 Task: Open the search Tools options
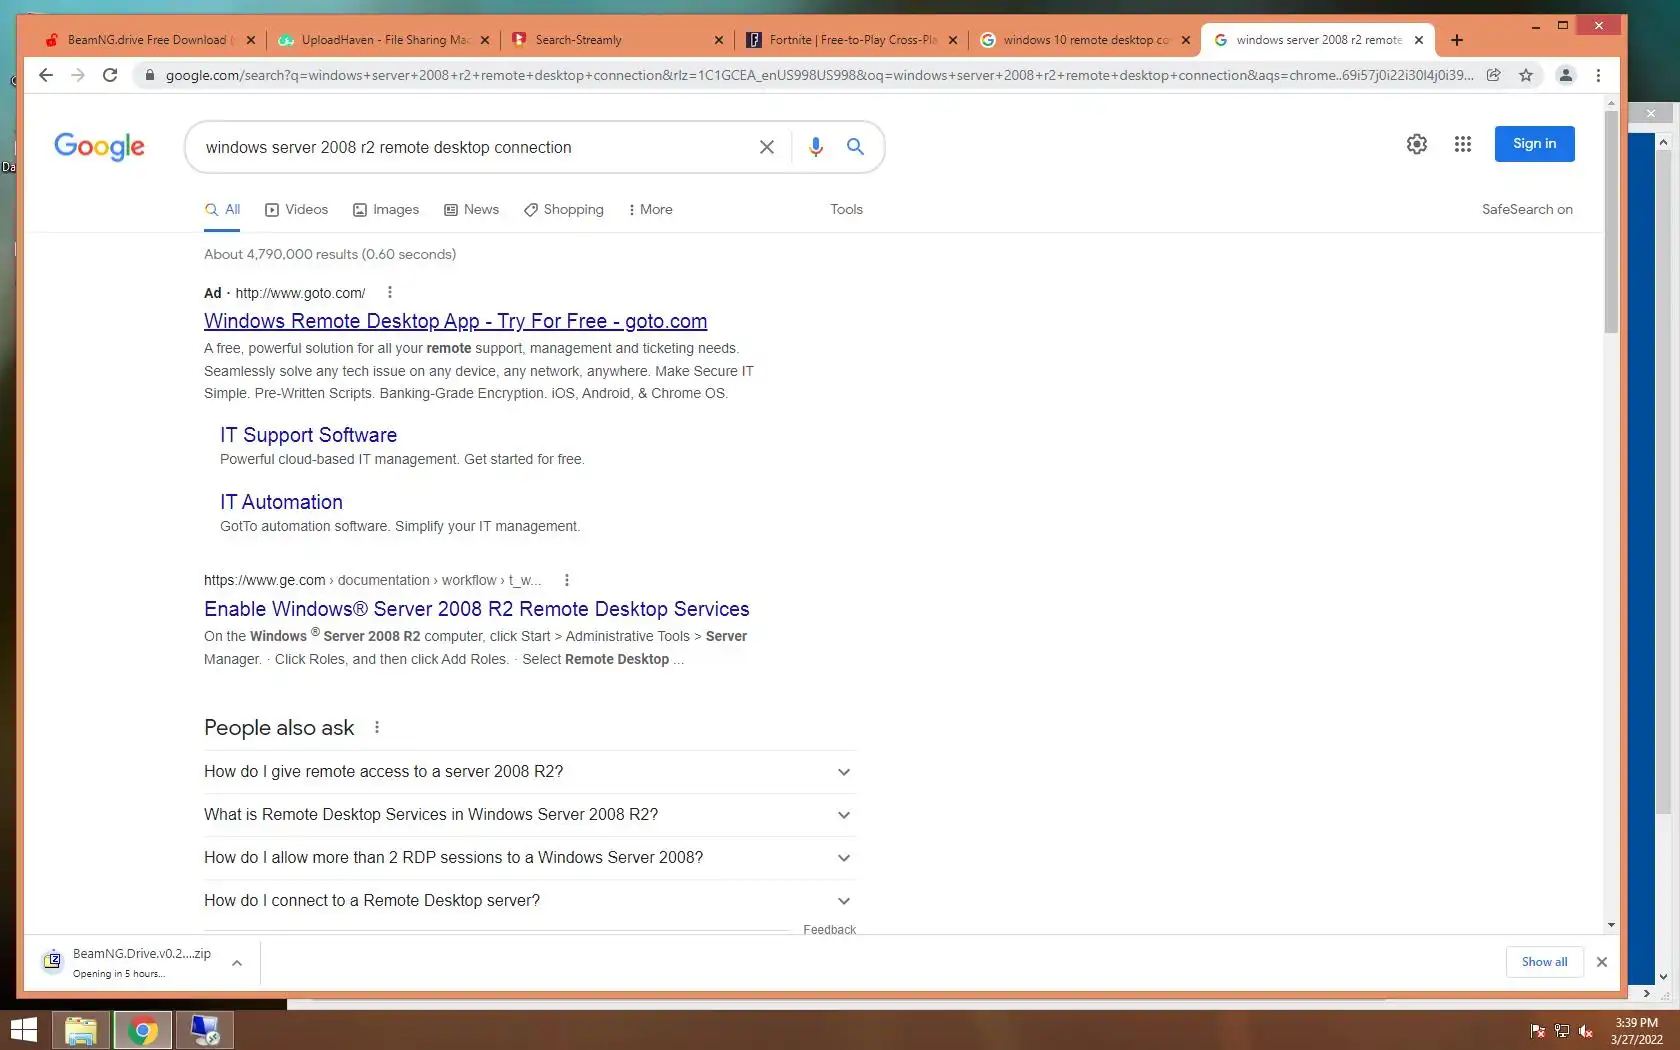tap(846, 210)
